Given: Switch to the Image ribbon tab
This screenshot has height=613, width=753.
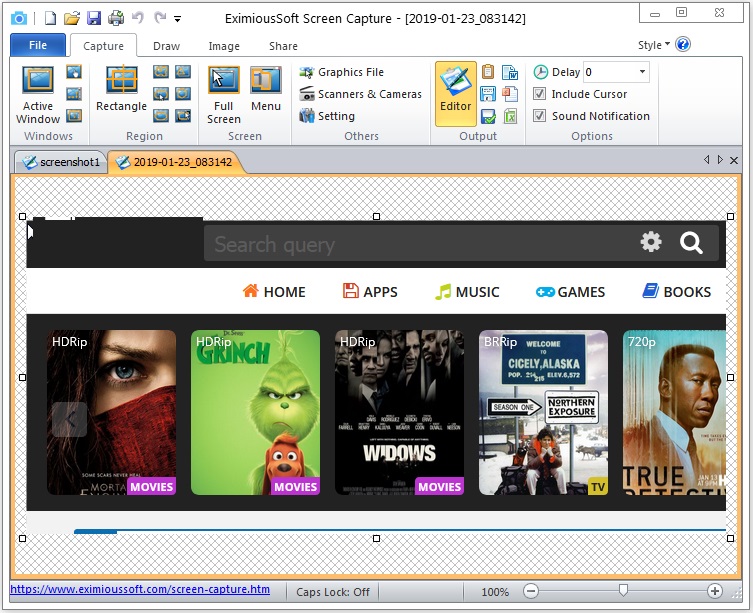Looking at the screenshot, I should tap(224, 46).
